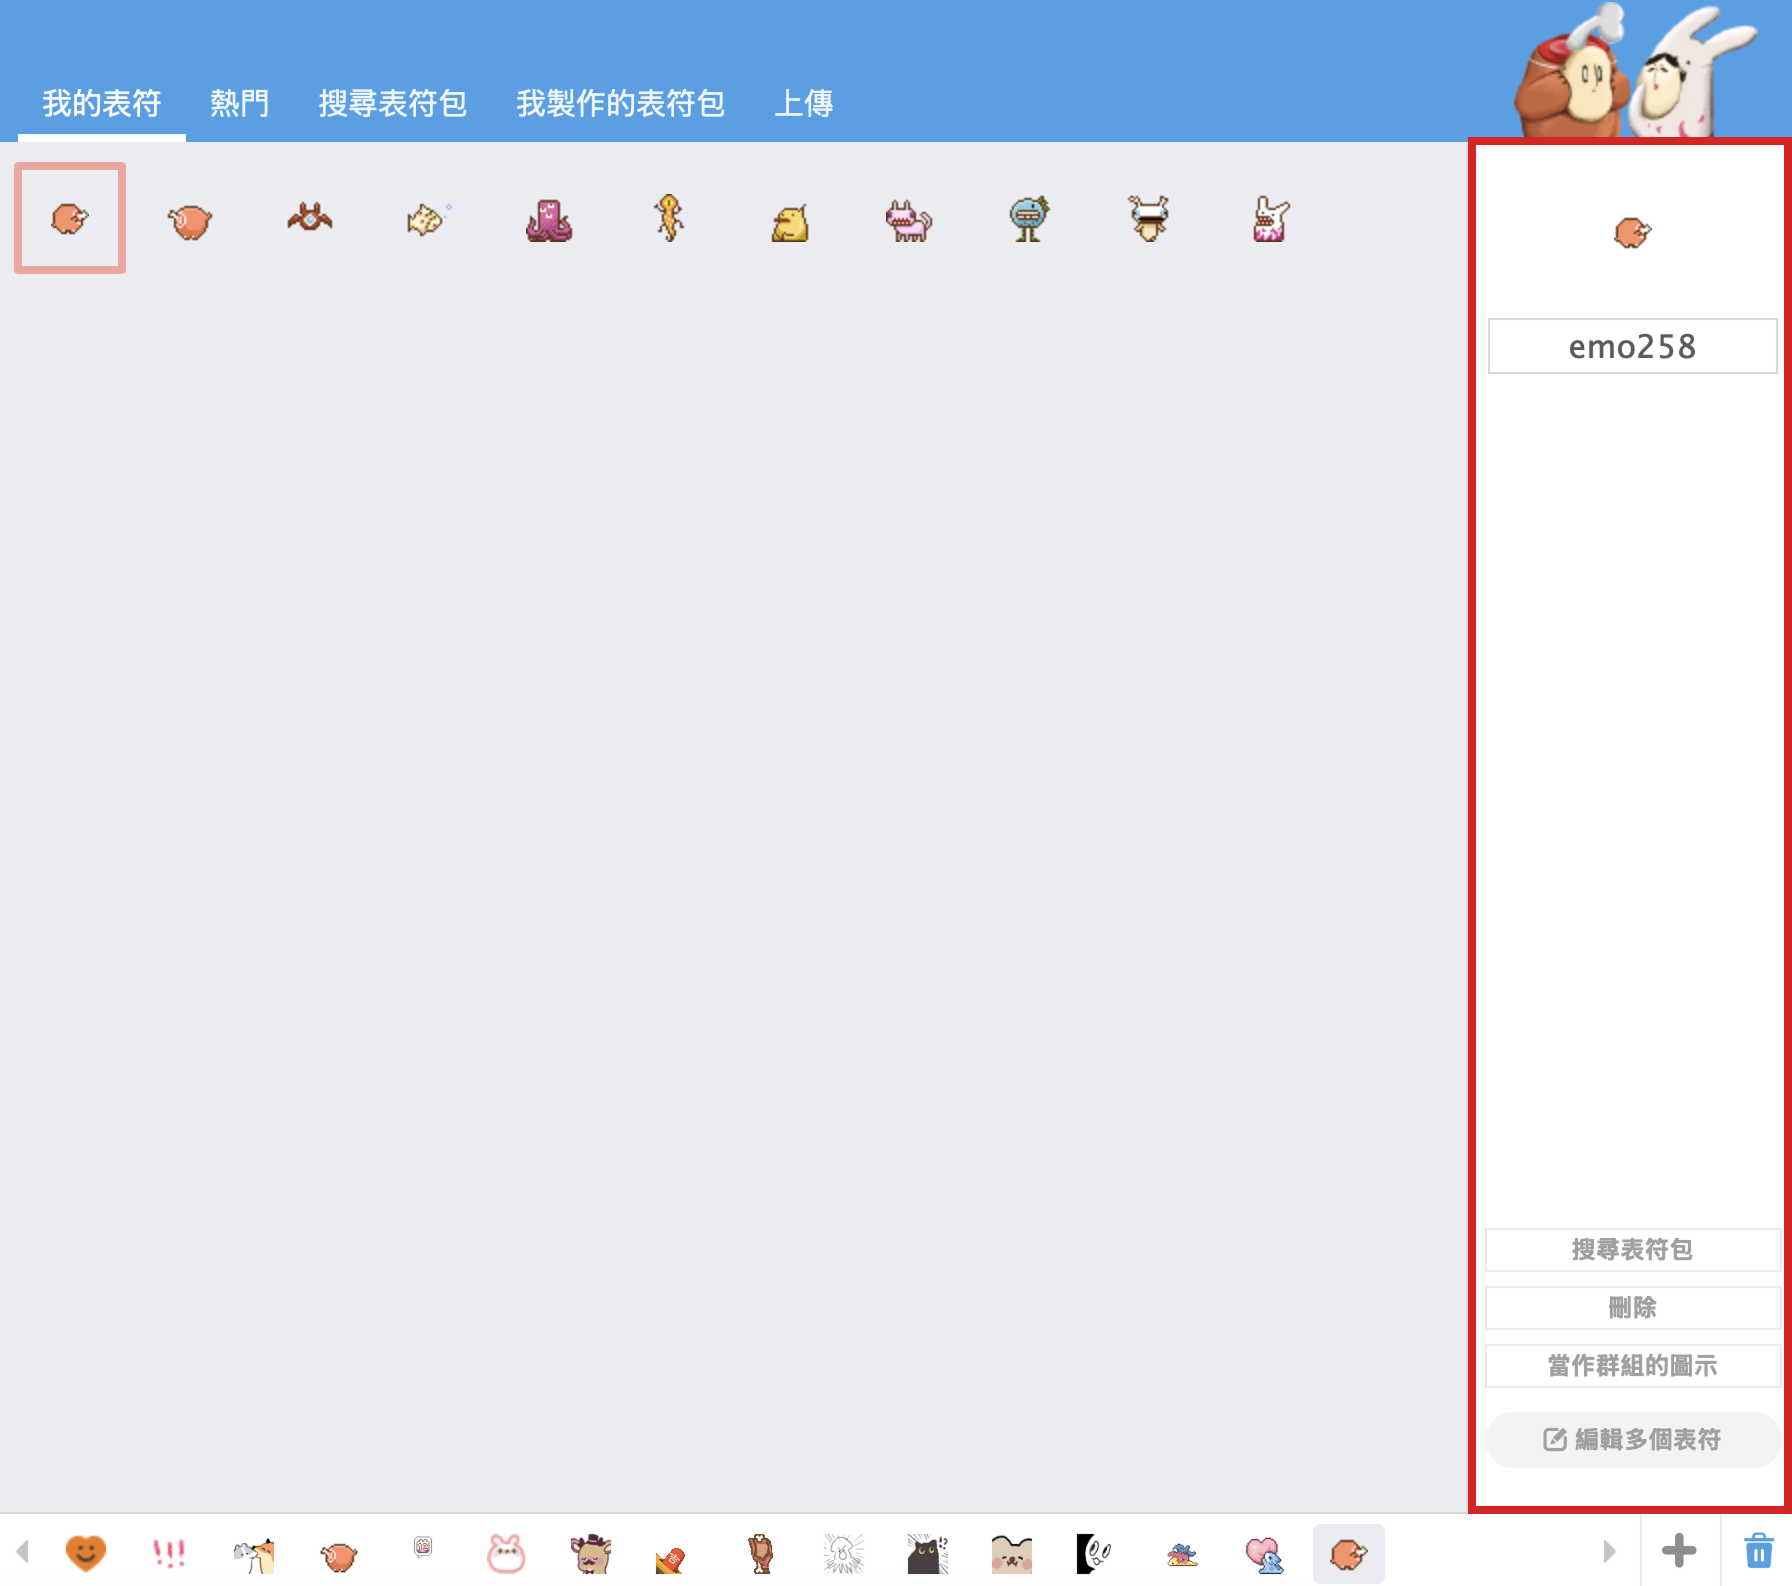Viewport: 1792px width, 1586px height.
Task: Select the orange lizard emoticon
Action: 669,218
